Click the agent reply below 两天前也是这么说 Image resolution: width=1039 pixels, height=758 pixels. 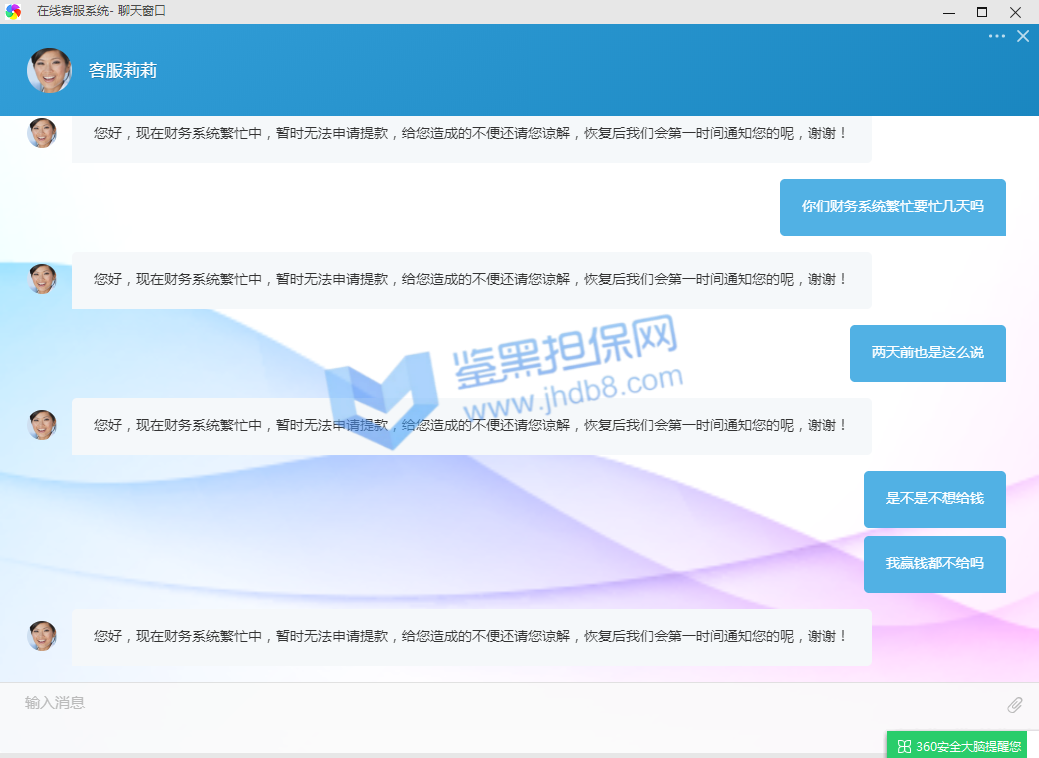coord(471,426)
